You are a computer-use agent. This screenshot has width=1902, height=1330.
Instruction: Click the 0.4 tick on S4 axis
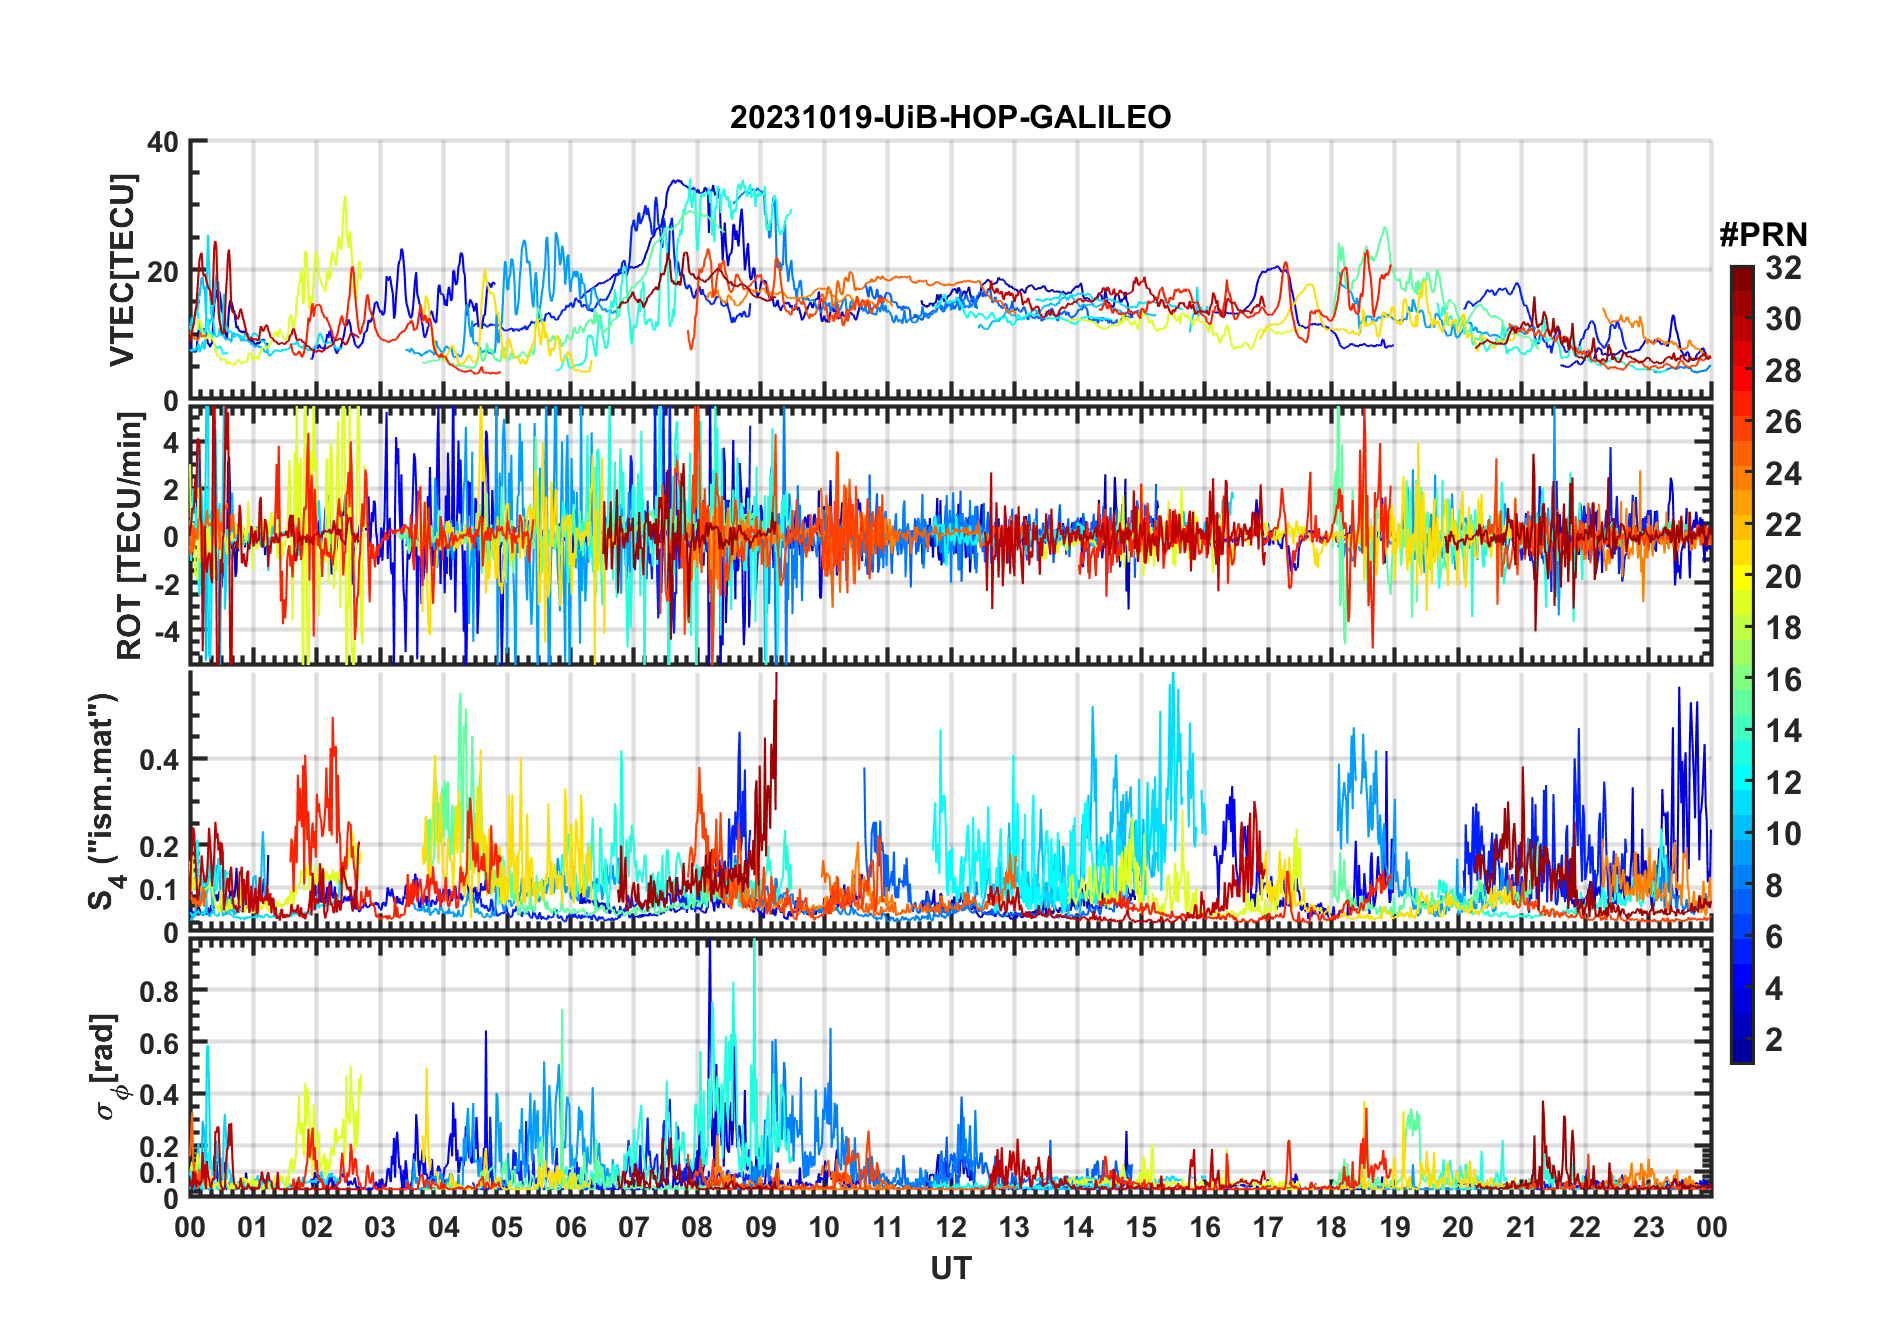(159, 759)
